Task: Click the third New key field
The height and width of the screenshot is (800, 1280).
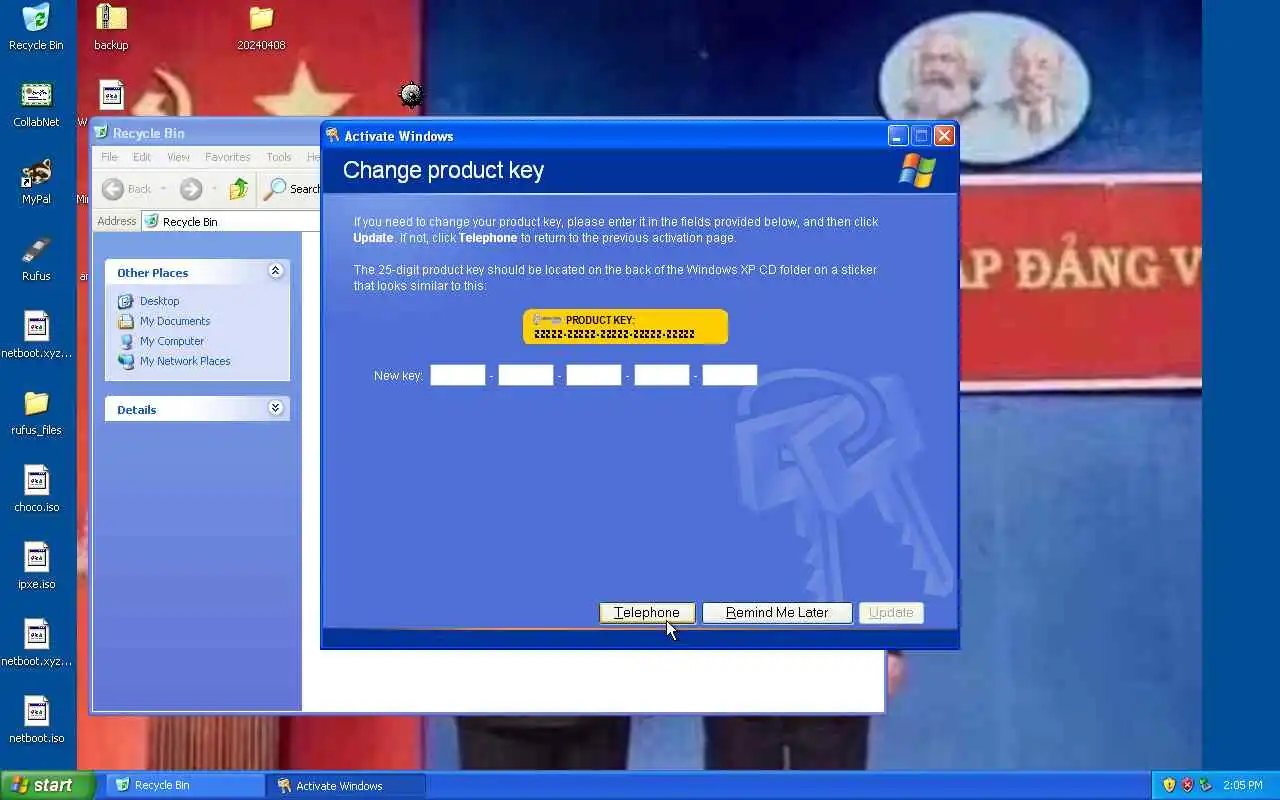Action: [x=594, y=375]
